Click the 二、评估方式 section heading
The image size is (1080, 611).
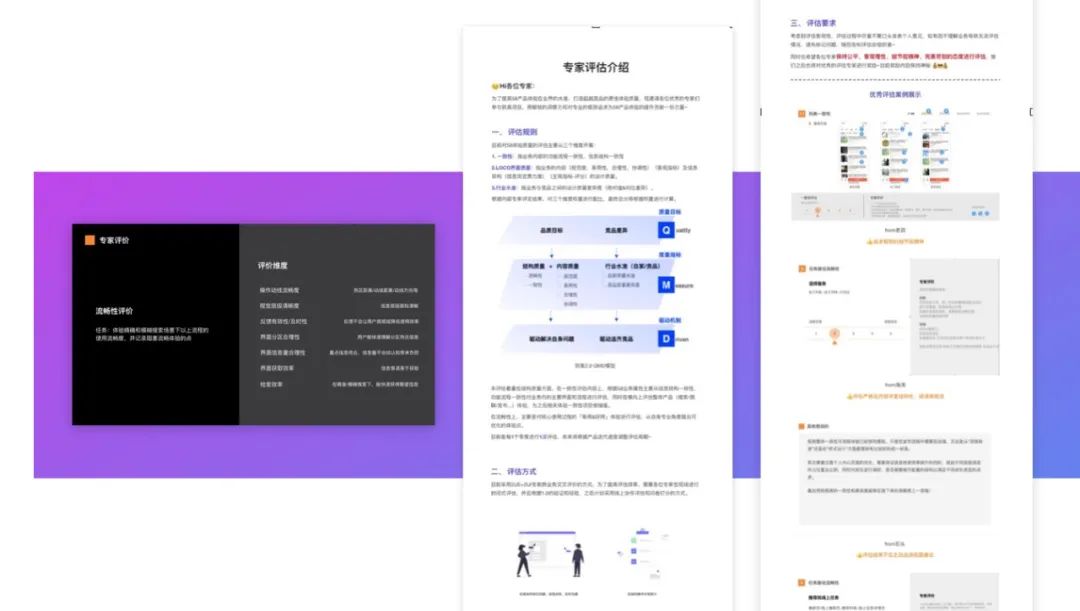[514, 471]
